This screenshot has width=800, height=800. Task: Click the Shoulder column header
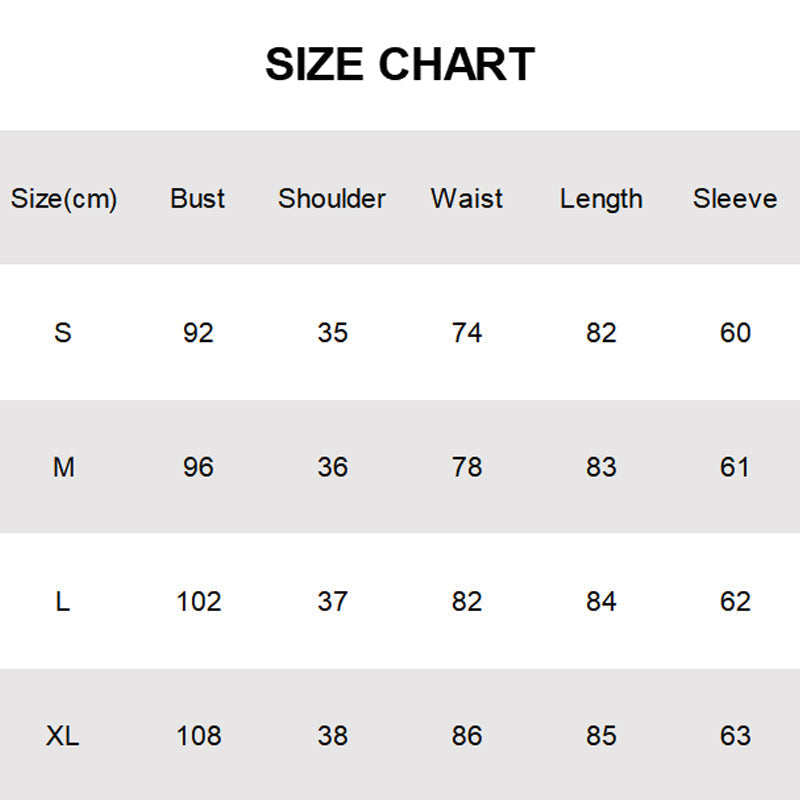click(x=332, y=198)
